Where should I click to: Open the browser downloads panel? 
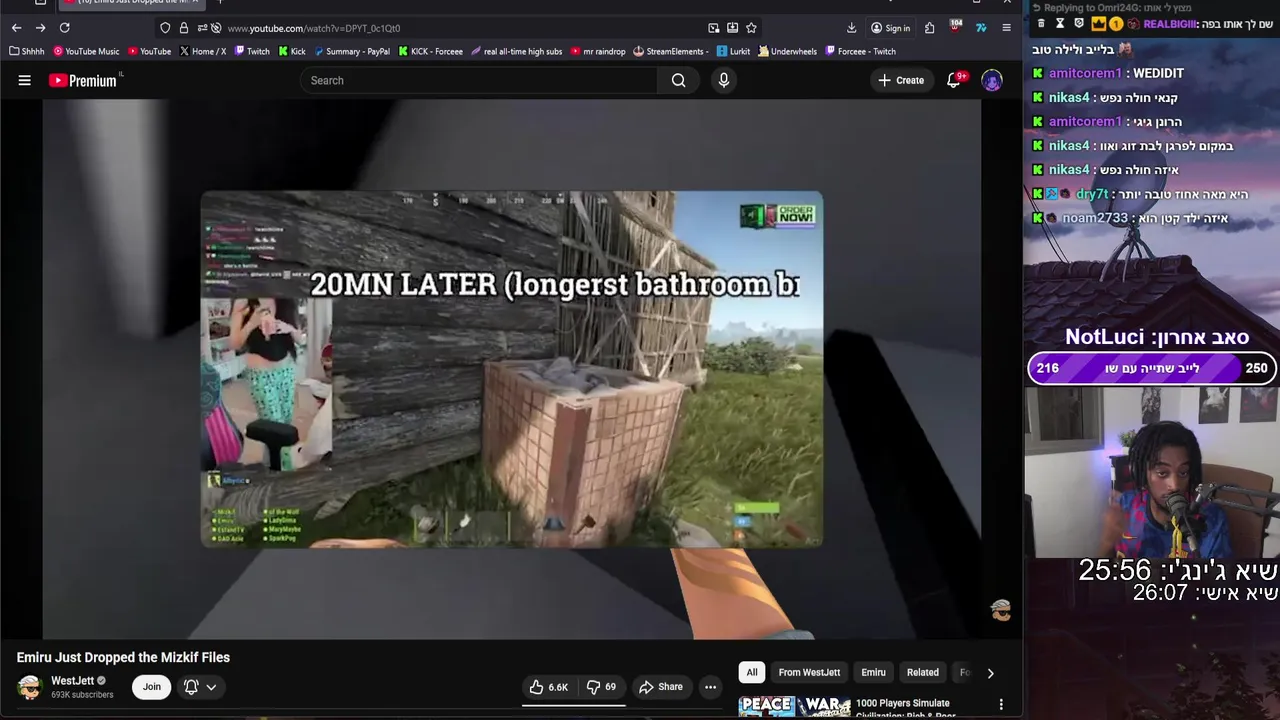pos(851,28)
